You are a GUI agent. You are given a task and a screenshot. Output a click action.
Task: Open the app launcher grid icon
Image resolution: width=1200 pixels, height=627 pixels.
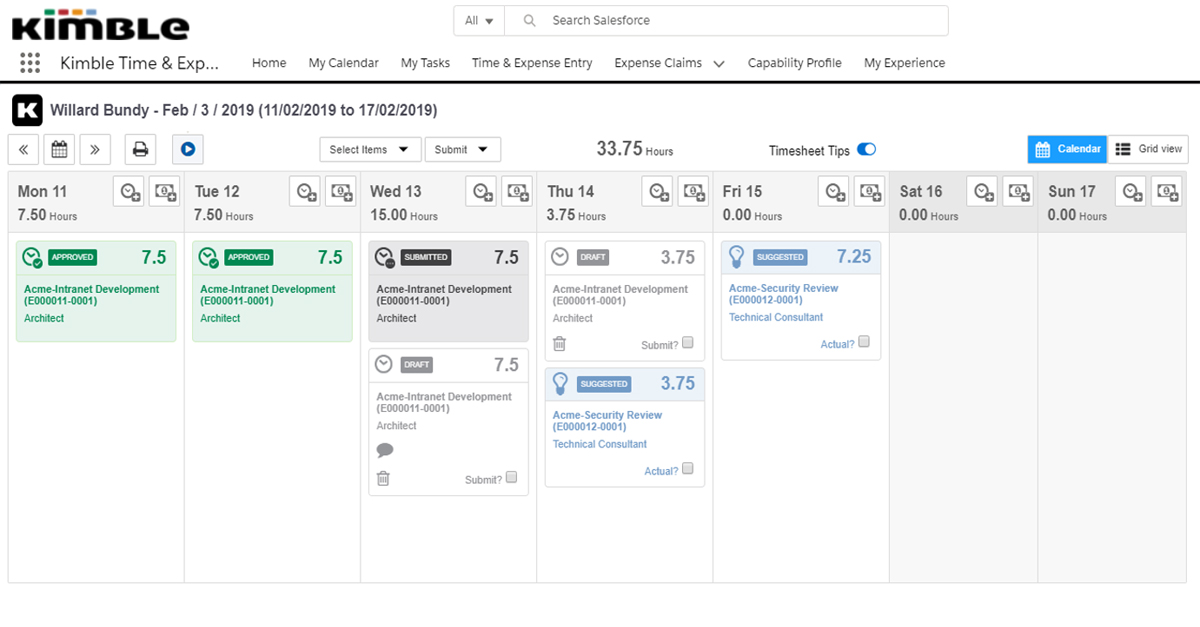(x=30, y=63)
